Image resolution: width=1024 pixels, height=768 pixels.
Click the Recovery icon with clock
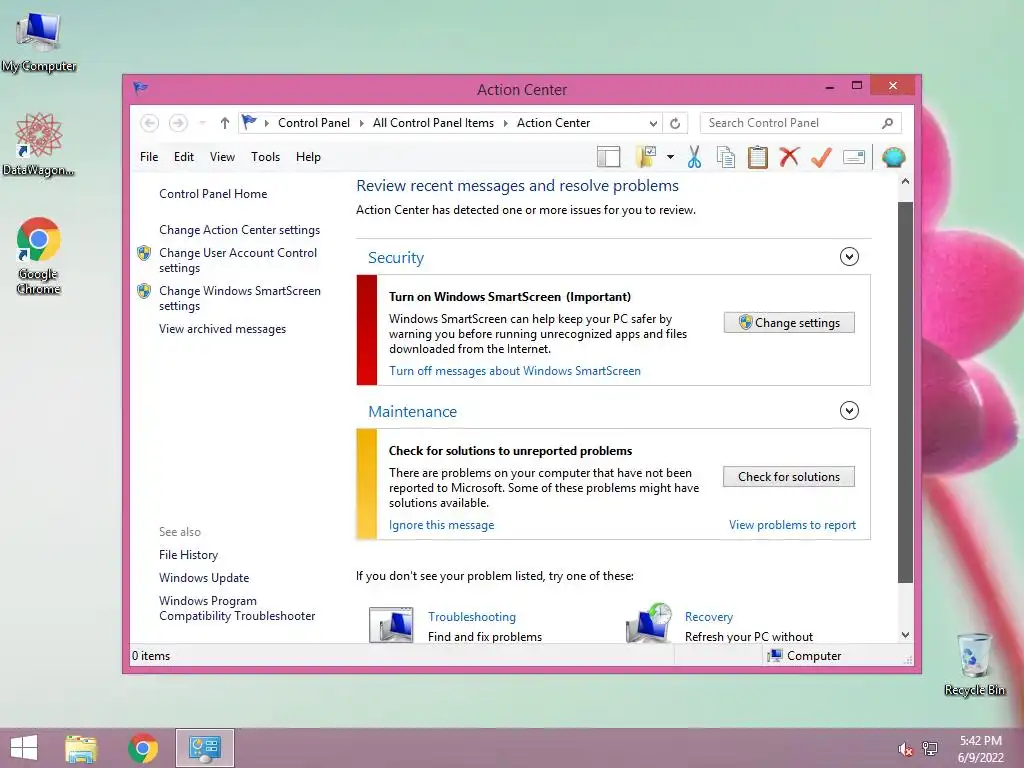(649, 623)
